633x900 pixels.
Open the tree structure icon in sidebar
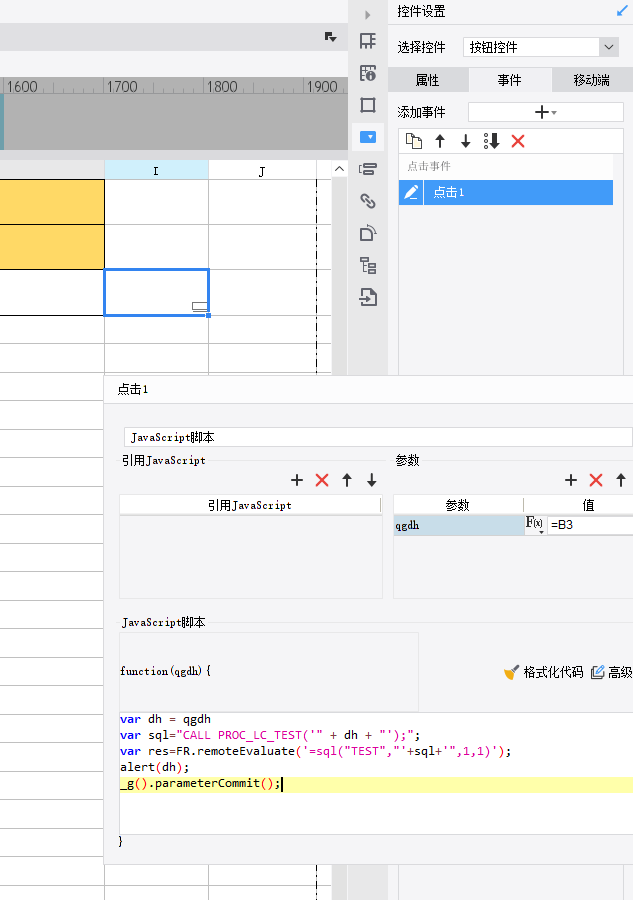(x=368, y=265)
